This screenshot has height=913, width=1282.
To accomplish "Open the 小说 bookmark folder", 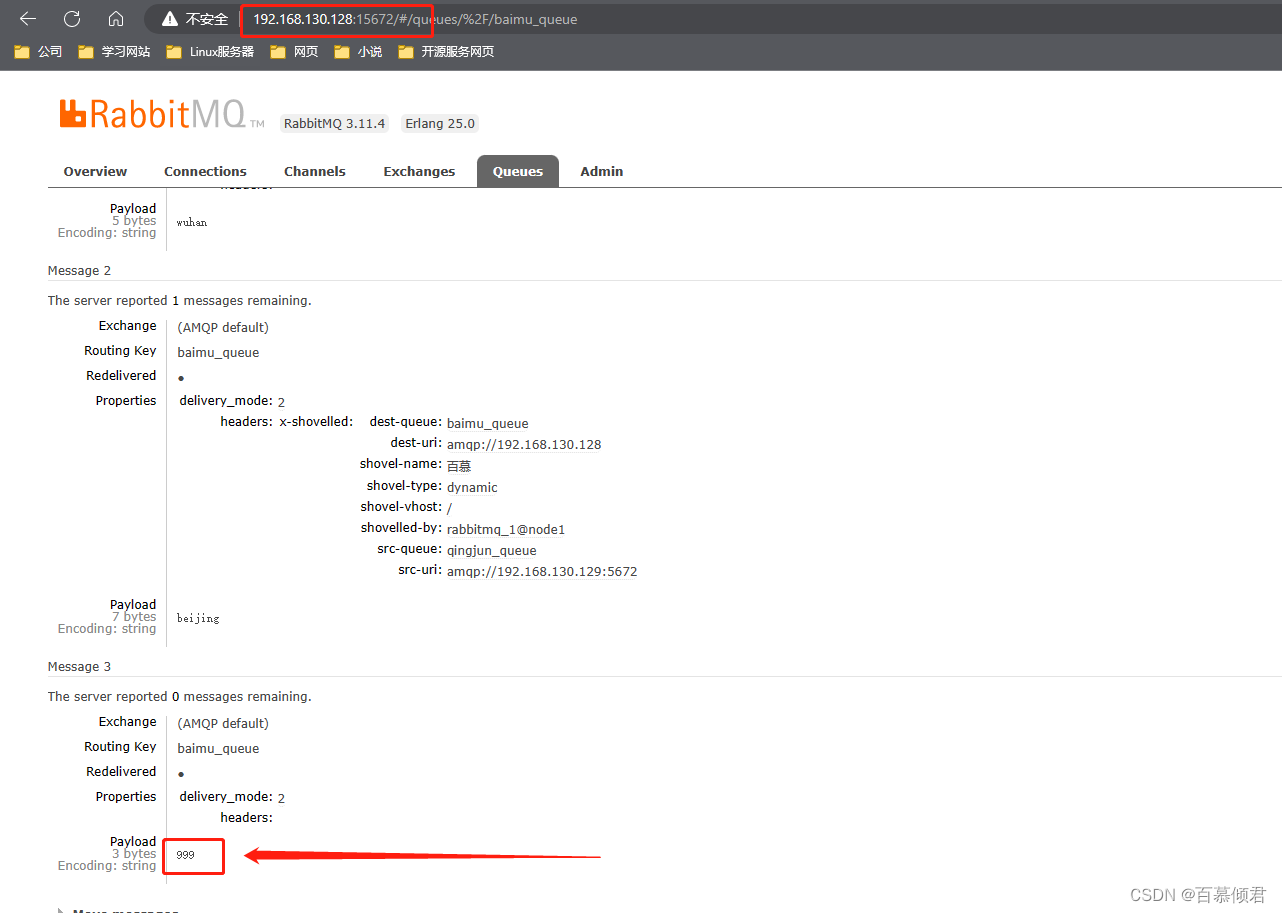I will coord(358,52).
